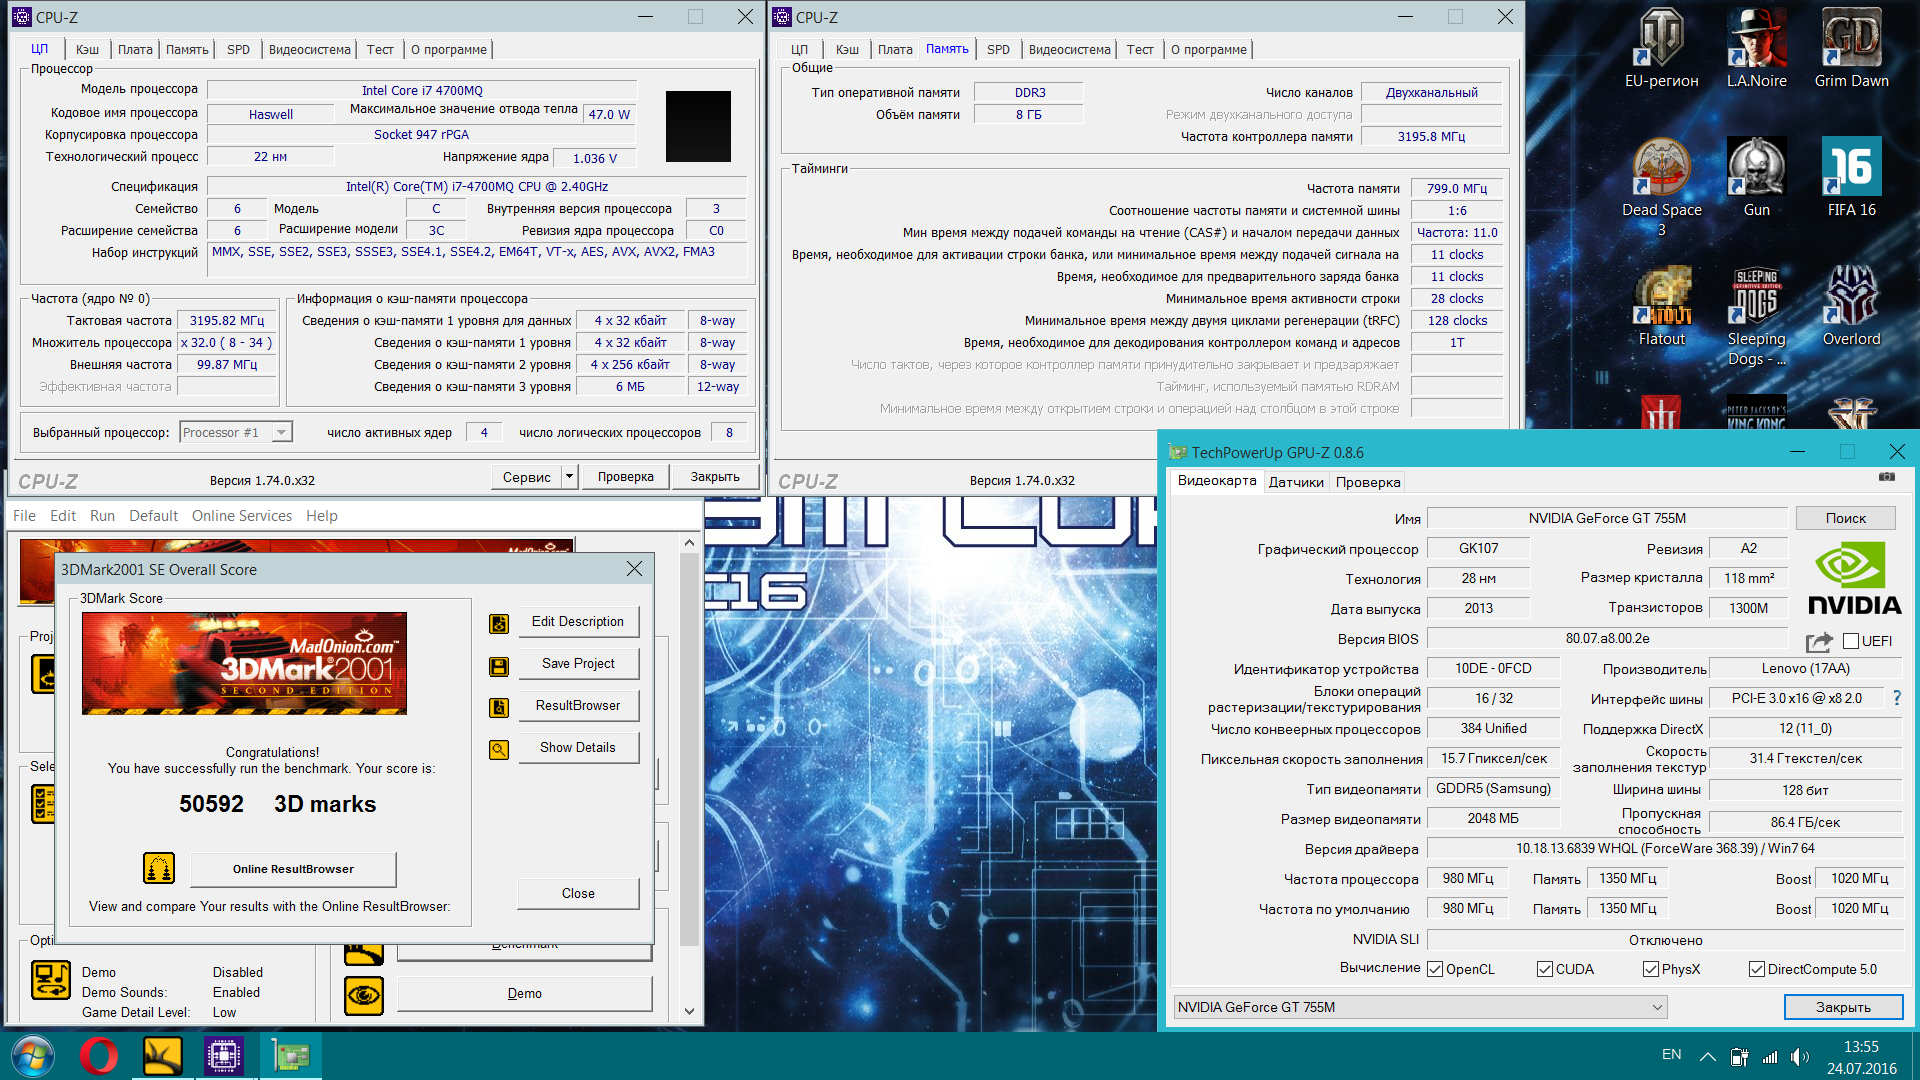Launch FIFA 16 desktop icon

tap(1851, 176)
